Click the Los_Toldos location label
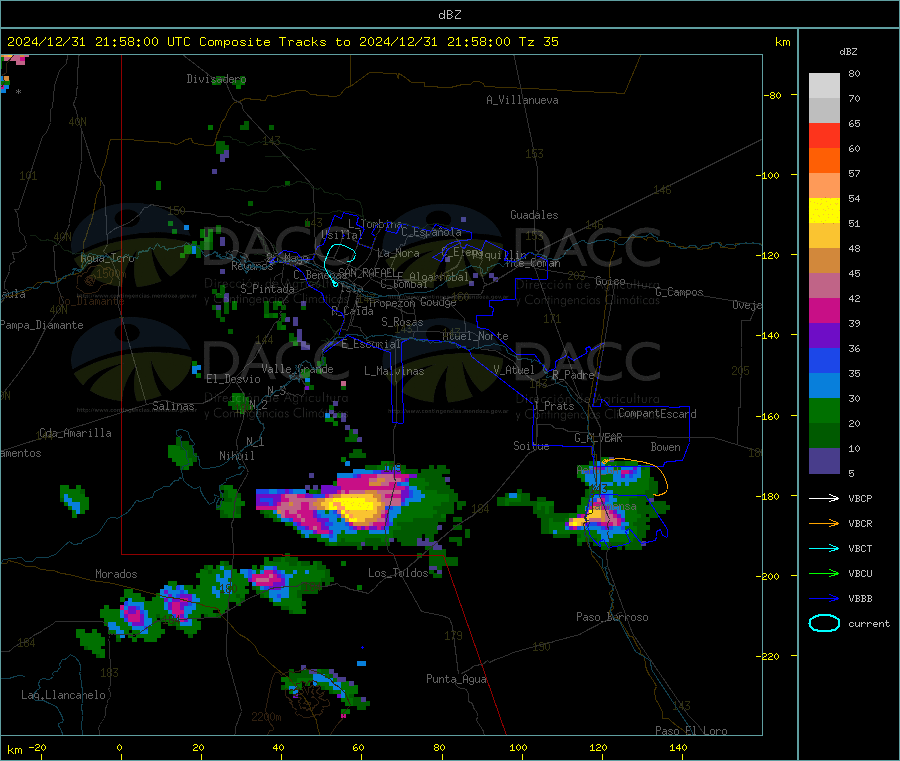 coord(398,573)
